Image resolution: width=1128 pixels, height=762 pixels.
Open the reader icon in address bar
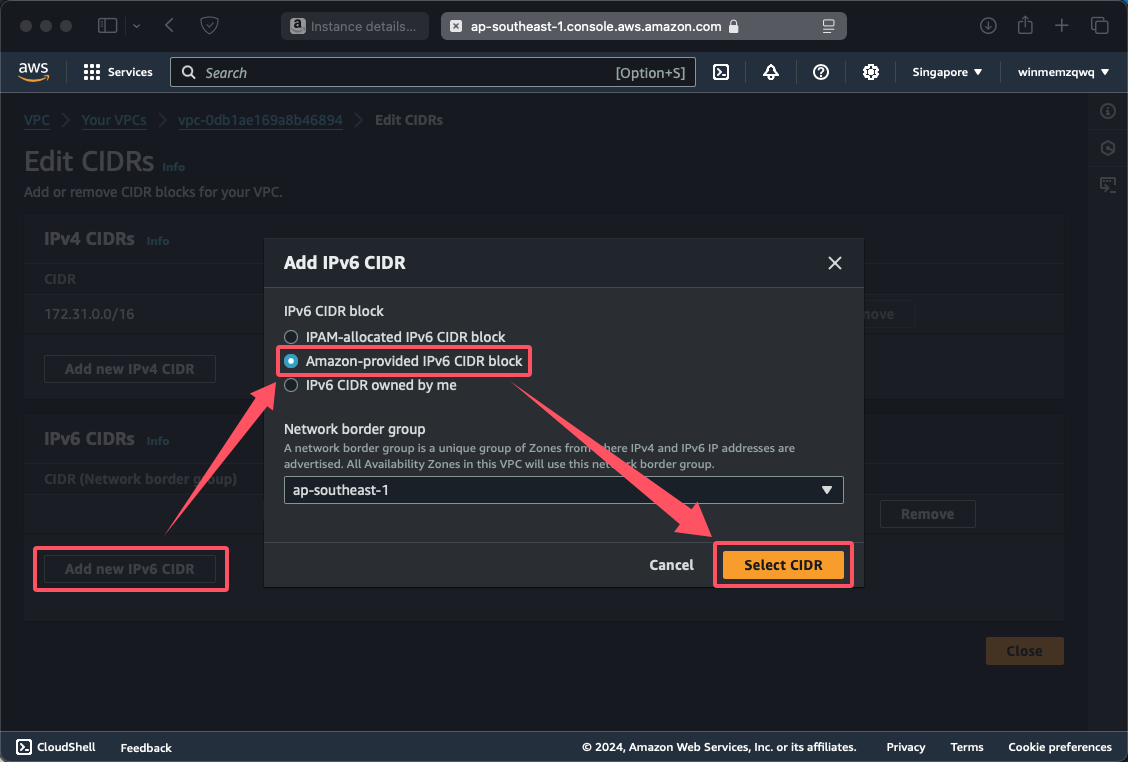tap(828, 27)
